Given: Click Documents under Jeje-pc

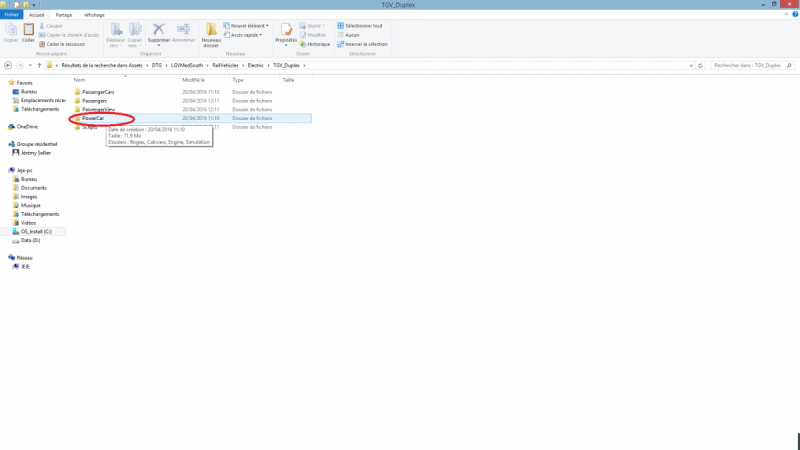Looking at the screenshot, I should tap(34, 188).
